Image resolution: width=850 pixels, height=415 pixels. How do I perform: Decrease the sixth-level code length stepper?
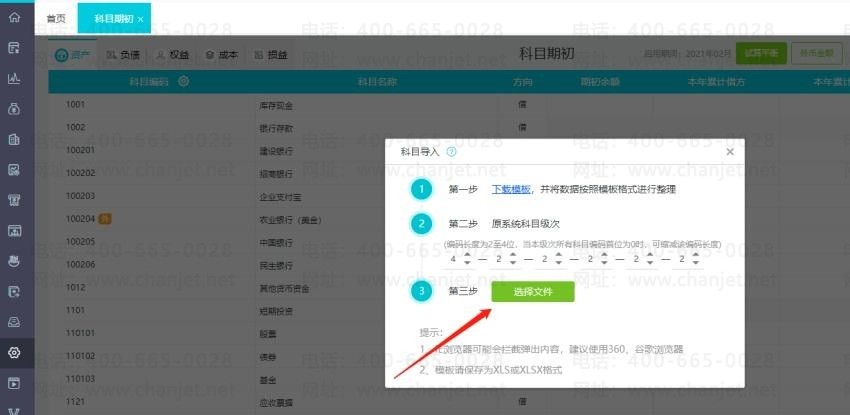pyautogui.click(x=696, y=264)
